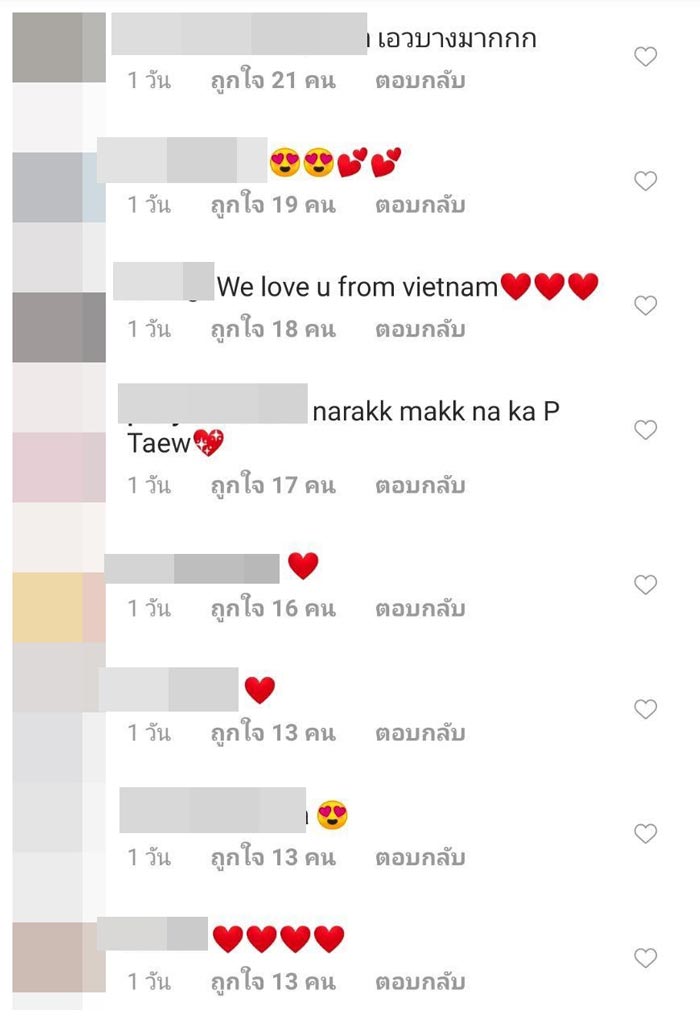Open avatar of the Vietnam commenter
700x1029 pixels.
pos(59,327)
